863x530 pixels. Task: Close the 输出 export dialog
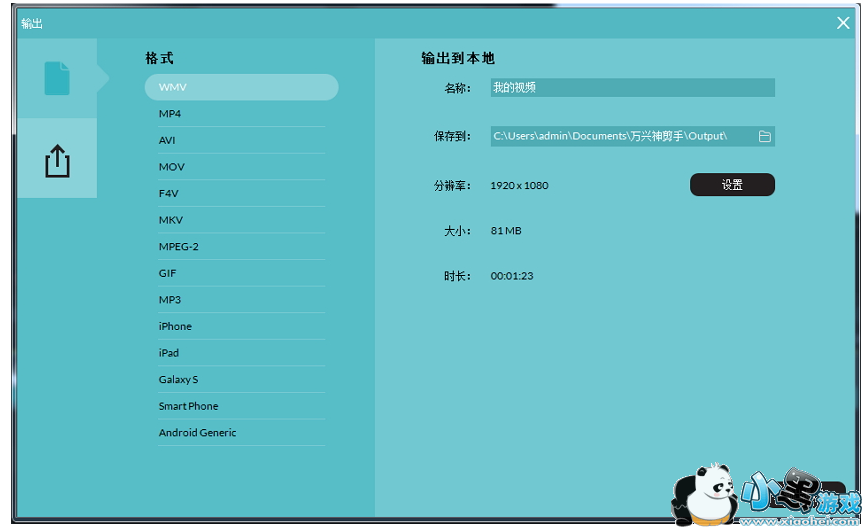point(843,23)
